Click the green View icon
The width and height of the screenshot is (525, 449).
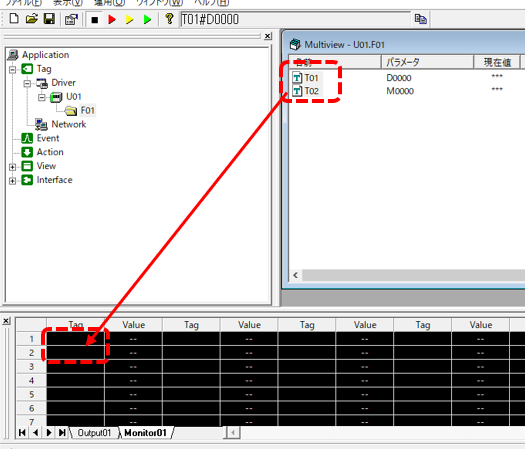coord(27,166)
